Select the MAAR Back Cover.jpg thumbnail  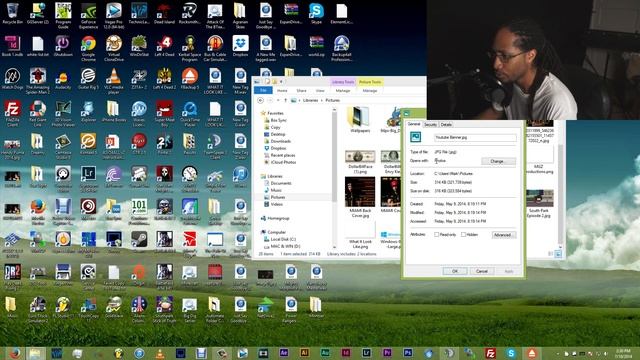(x=360, y=197)
